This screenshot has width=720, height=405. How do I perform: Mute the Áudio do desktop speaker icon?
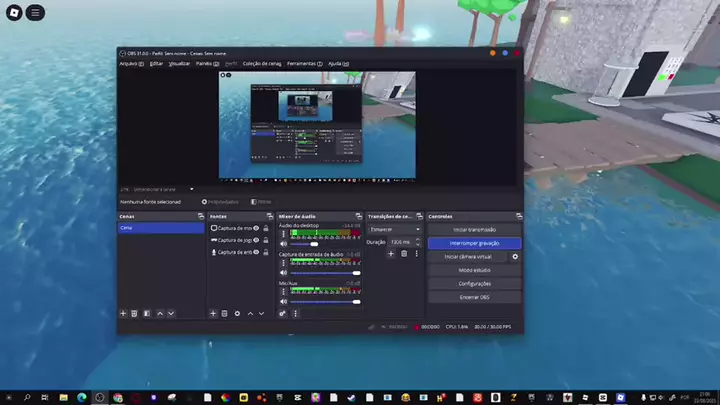[x=284, y=244]
